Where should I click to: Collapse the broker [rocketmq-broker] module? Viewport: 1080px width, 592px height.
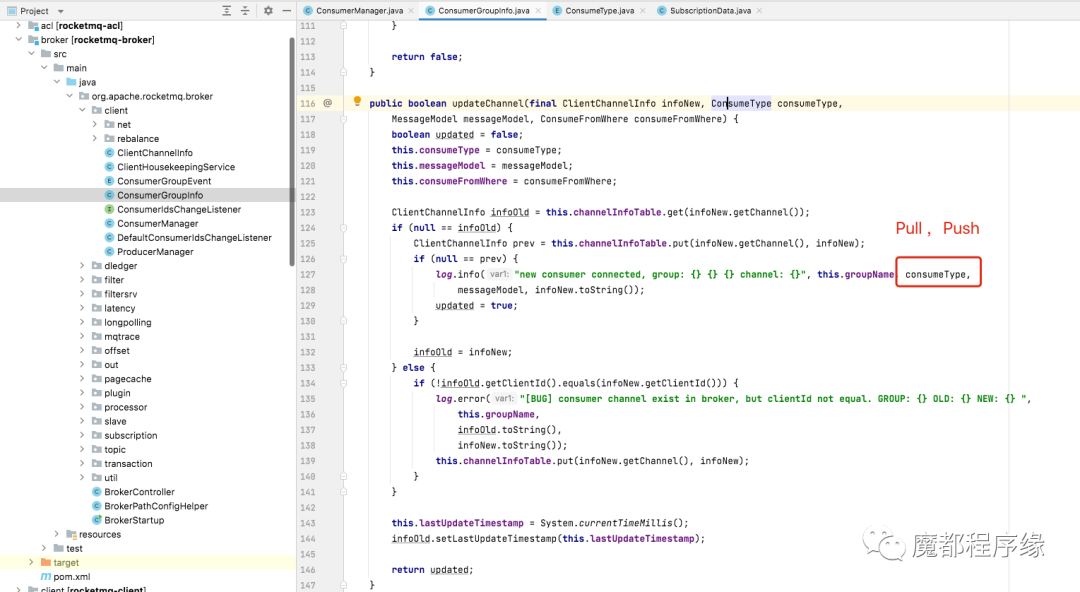coord(19,39)
